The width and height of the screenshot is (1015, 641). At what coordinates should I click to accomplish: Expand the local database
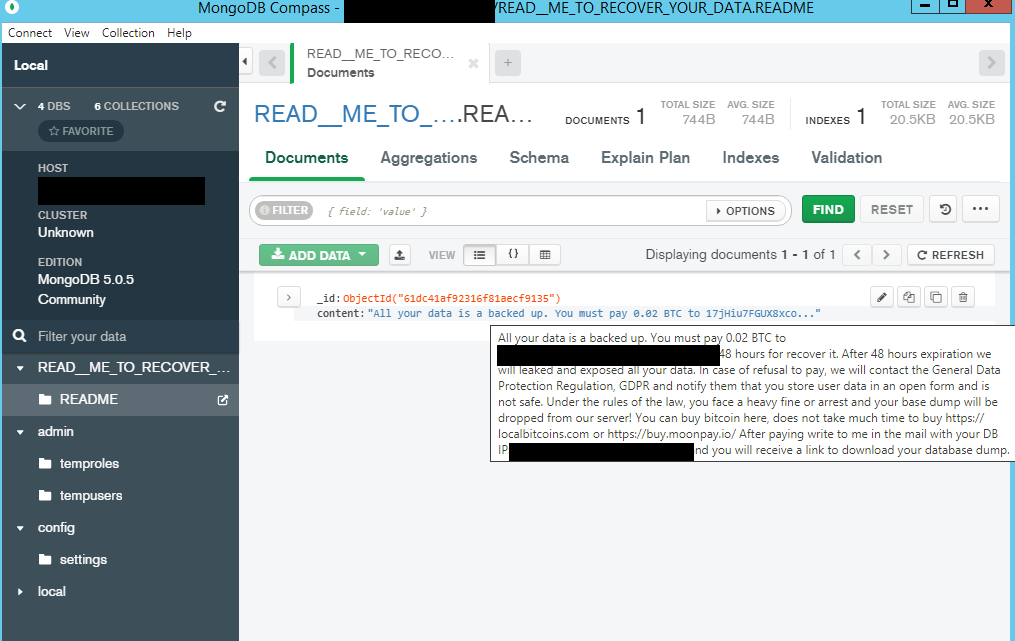pos(20,592)
